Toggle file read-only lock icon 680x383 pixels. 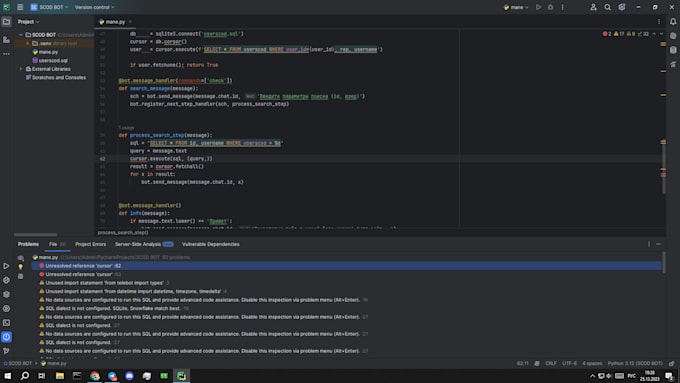pos(671,363)
